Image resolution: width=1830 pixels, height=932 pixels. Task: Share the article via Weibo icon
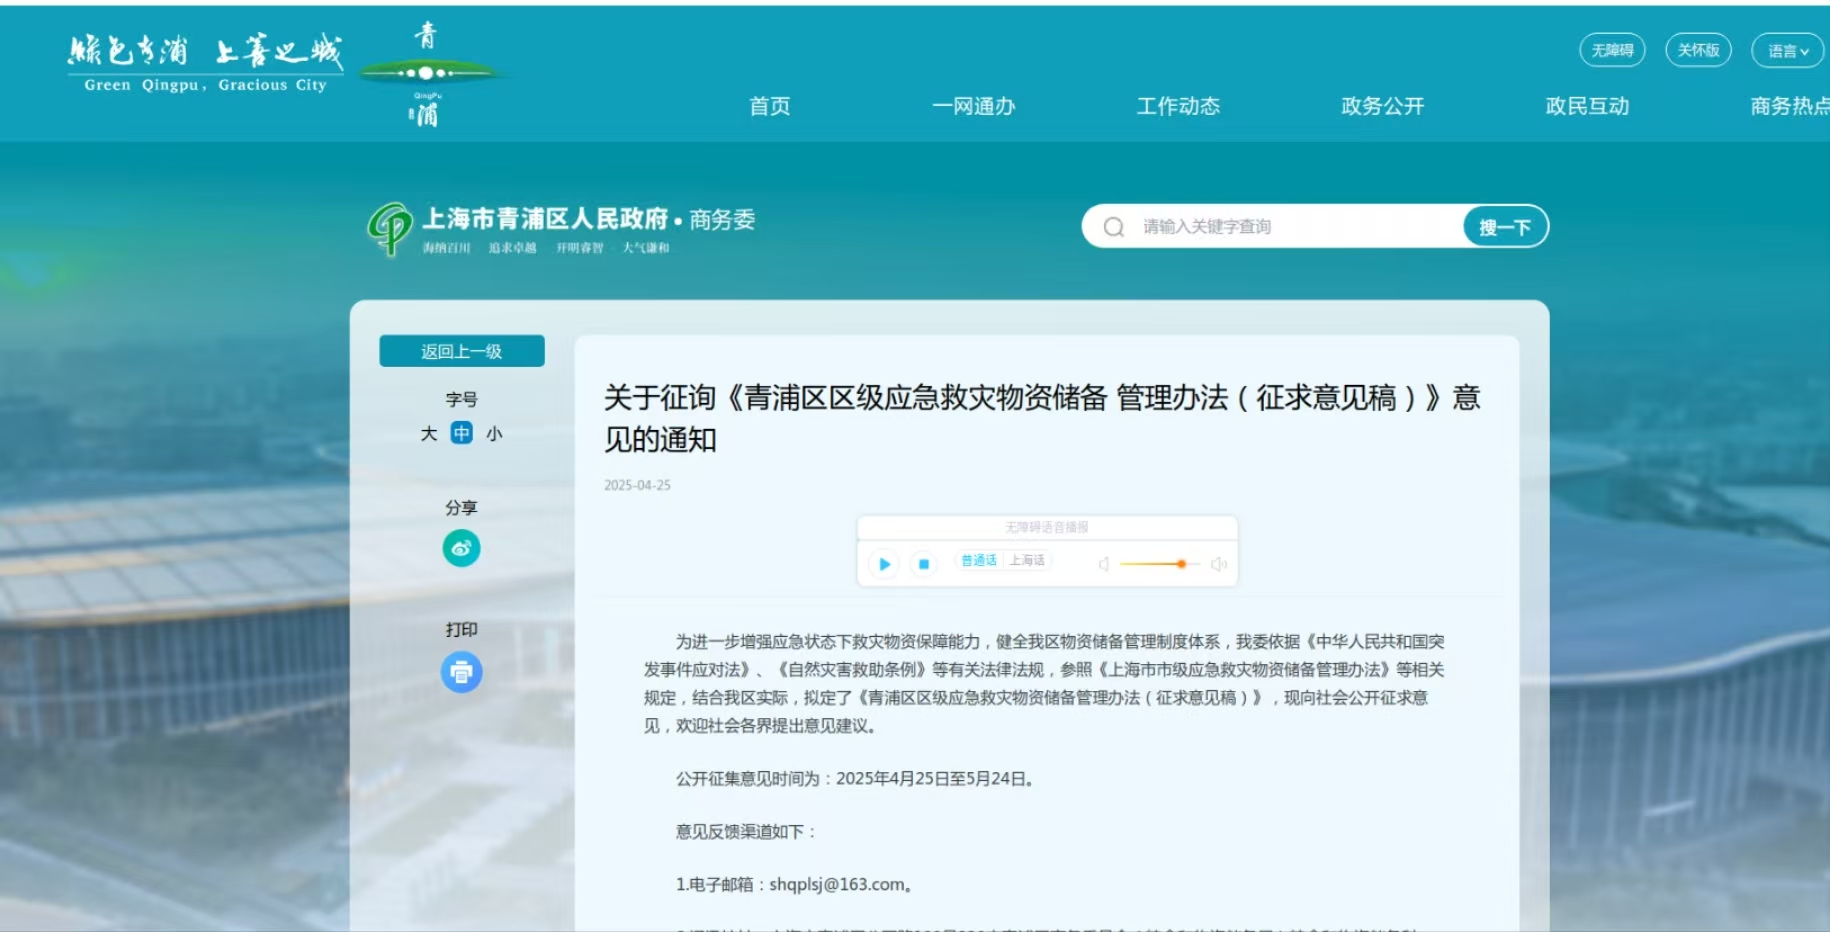tap(461, 548)
